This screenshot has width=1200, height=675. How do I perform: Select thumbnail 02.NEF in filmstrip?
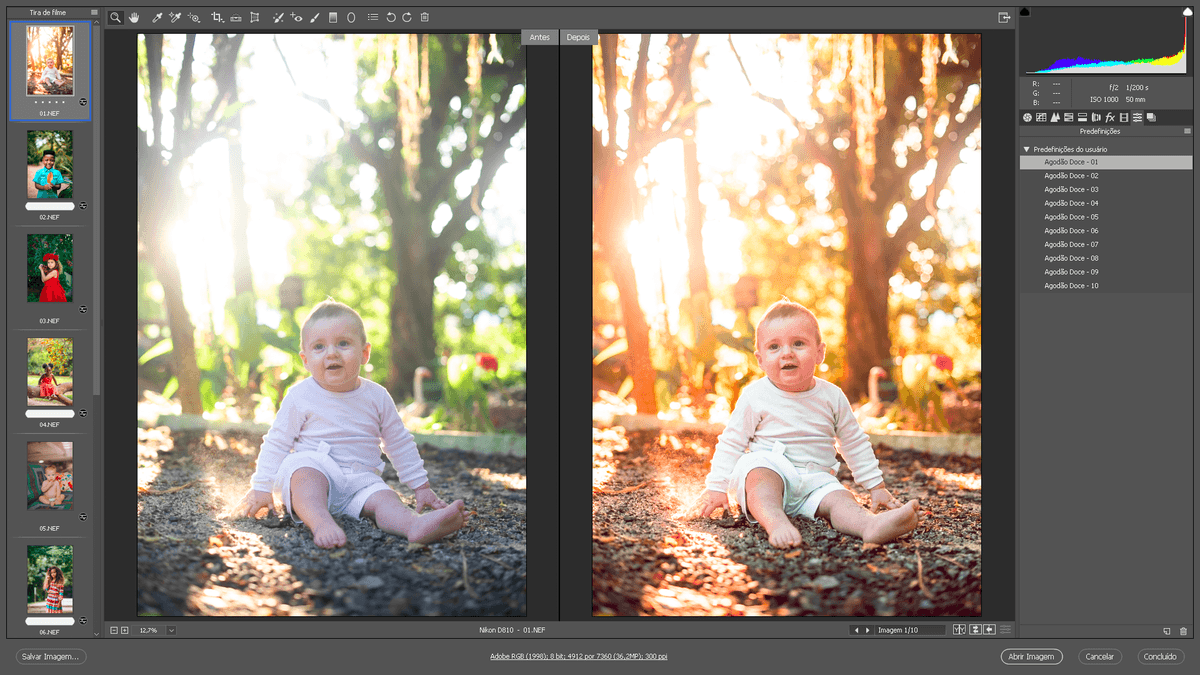pos(50,164)
